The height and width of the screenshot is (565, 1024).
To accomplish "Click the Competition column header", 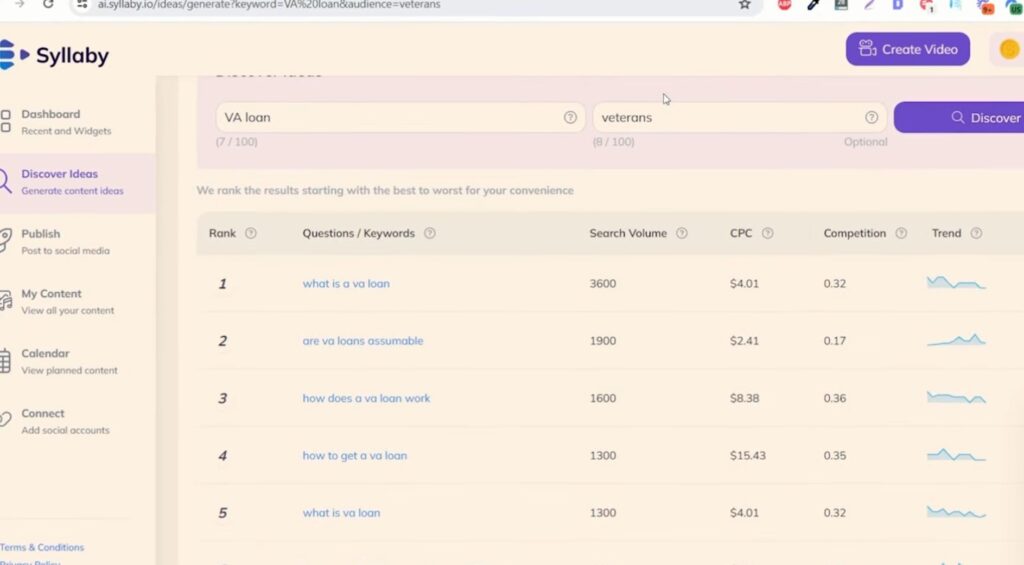I will coord(854,233).
